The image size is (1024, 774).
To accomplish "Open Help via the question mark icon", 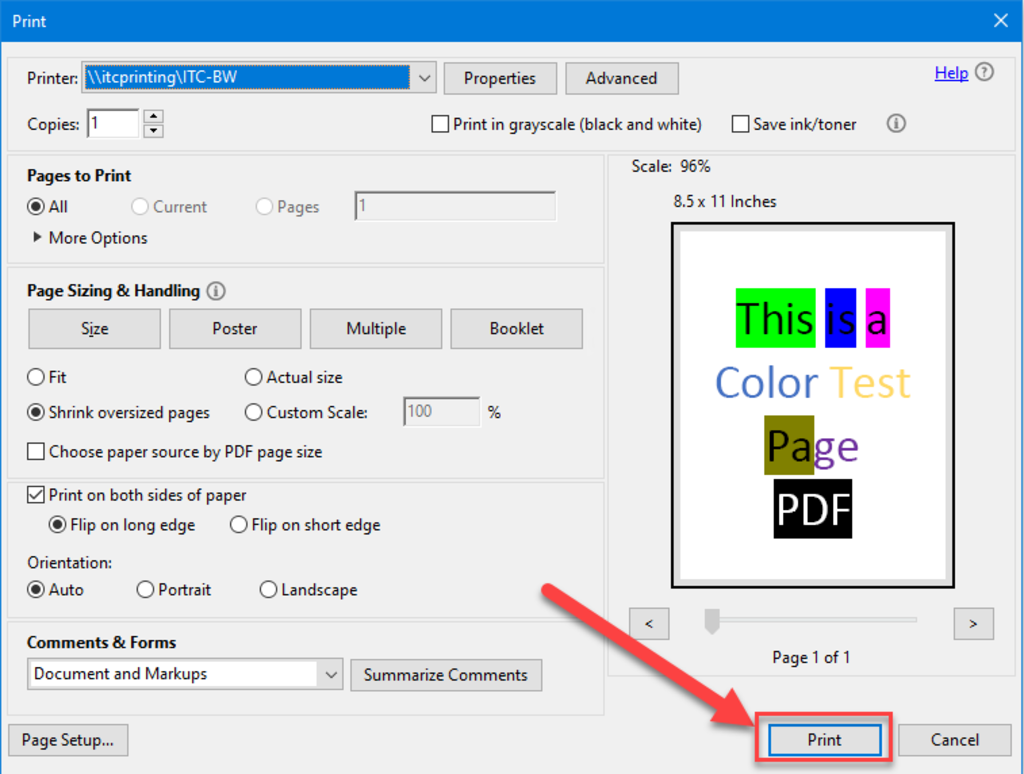I will (985, 72).
